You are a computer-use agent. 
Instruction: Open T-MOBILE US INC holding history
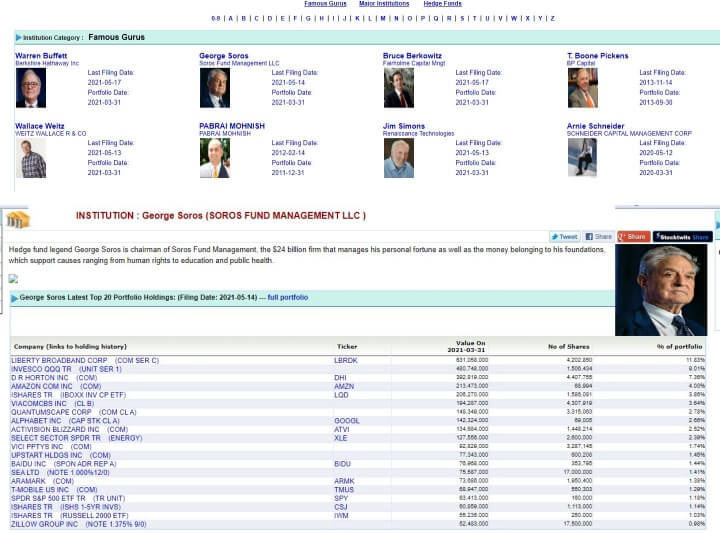54,490
